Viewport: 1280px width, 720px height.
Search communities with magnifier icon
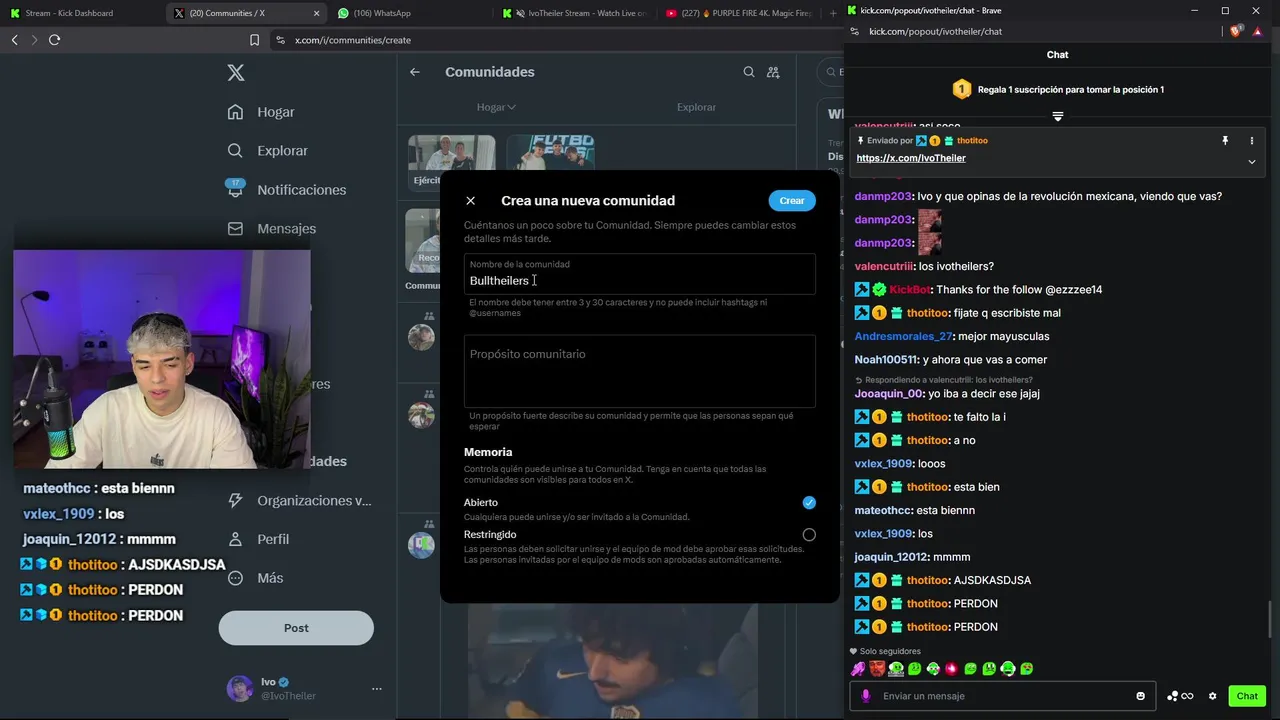click(x=749, y=72)
